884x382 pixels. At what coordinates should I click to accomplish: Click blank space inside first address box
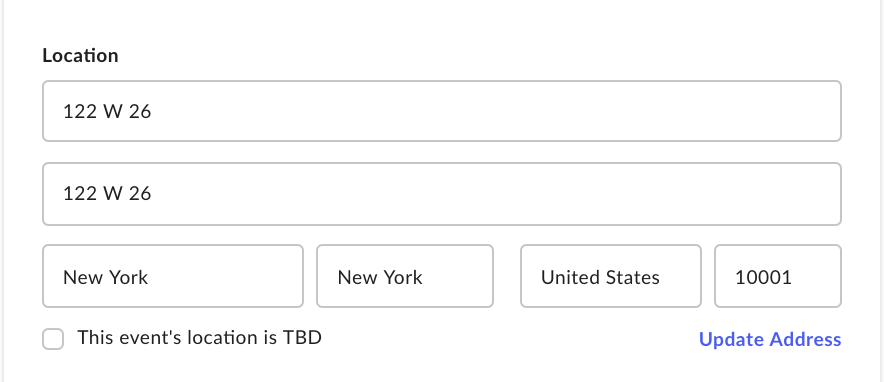(496, 111)
